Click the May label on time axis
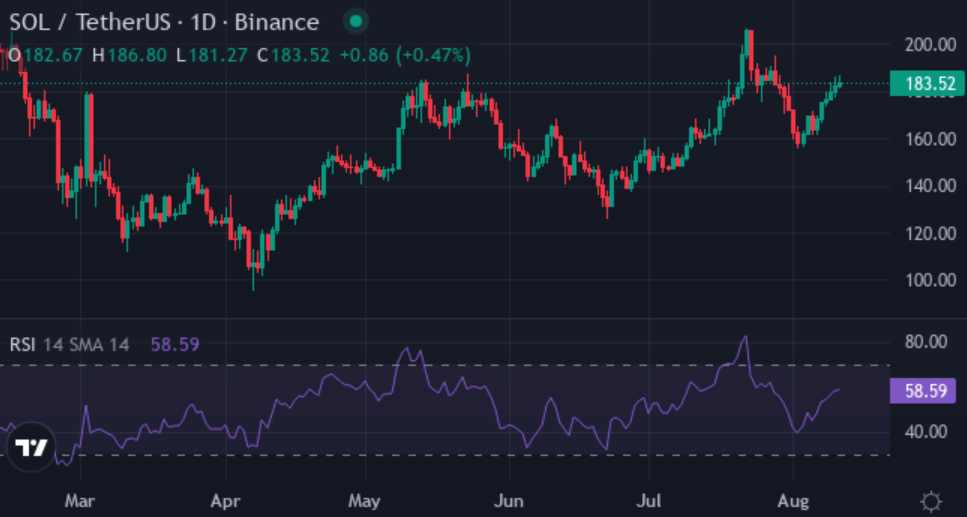 click(x=365, y=501)
